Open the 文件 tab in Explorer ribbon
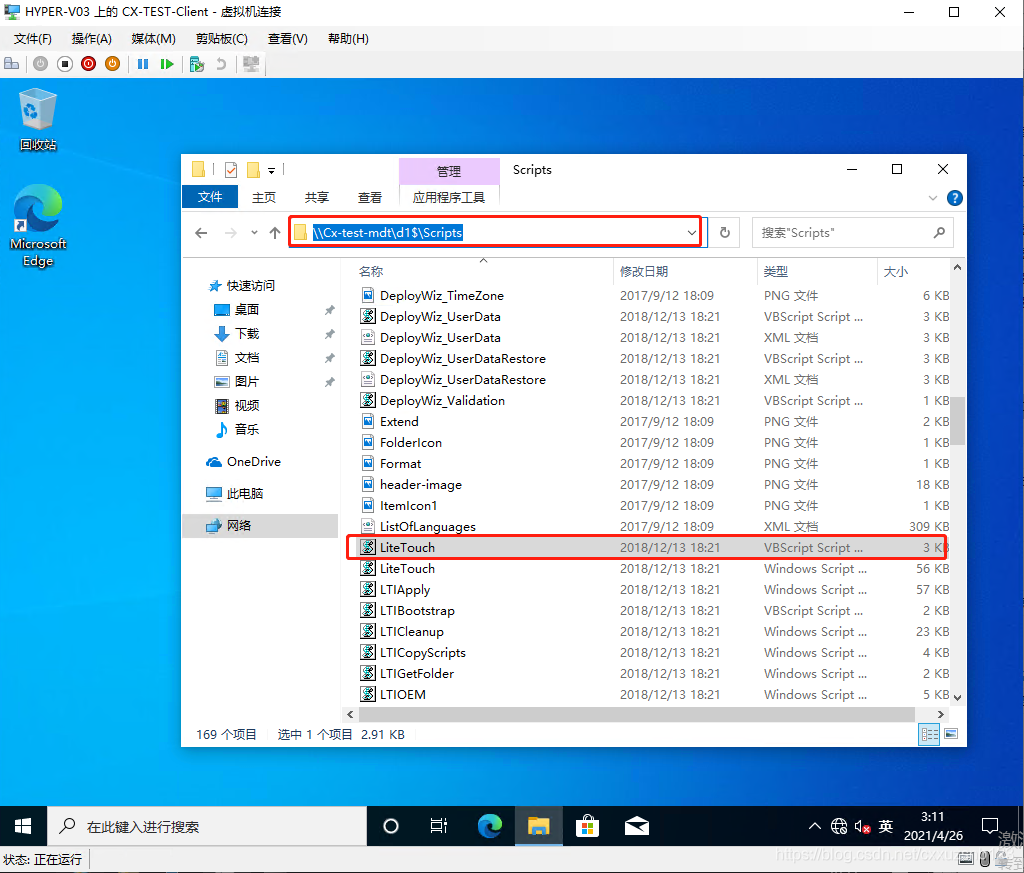This screenshot has width=1024, height=873. (x=210, y=197)
